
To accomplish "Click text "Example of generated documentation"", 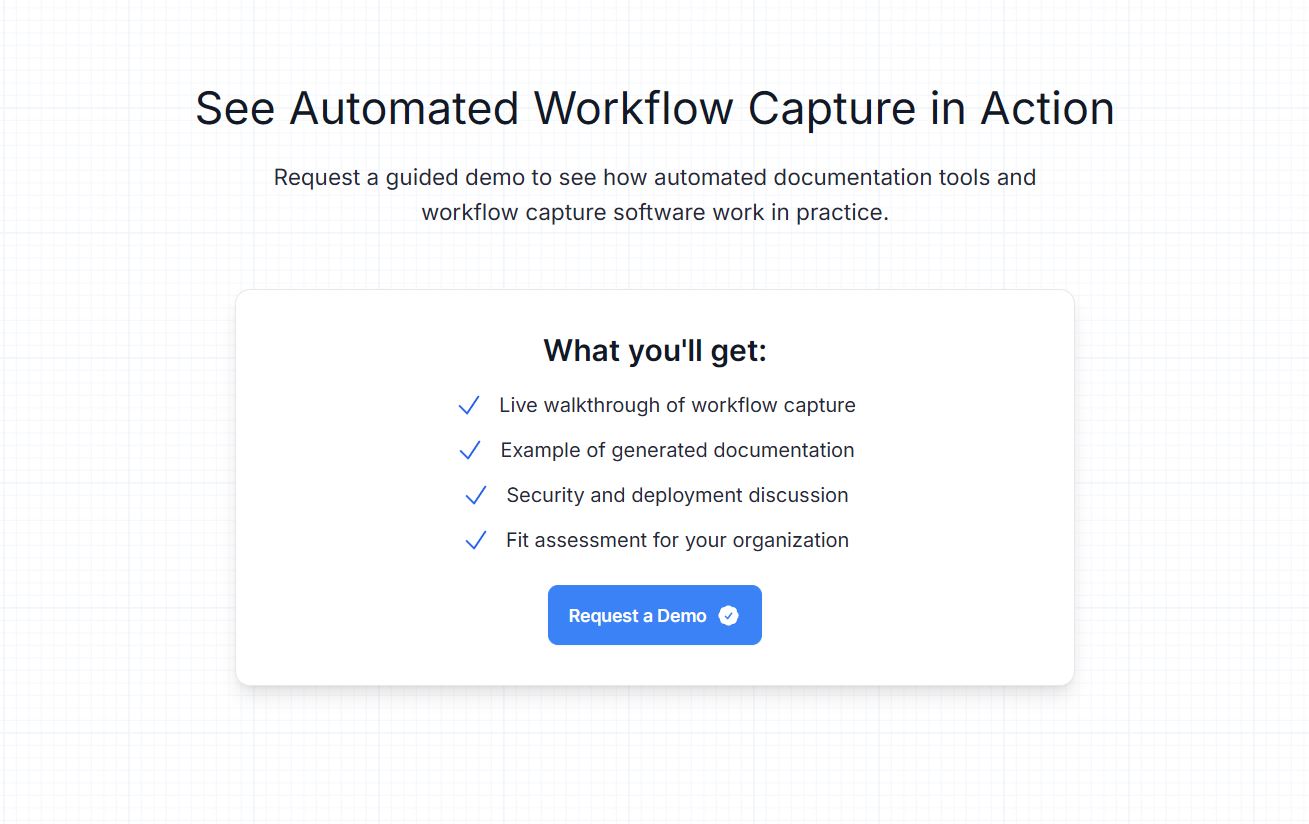I will [x=677, y=450].
